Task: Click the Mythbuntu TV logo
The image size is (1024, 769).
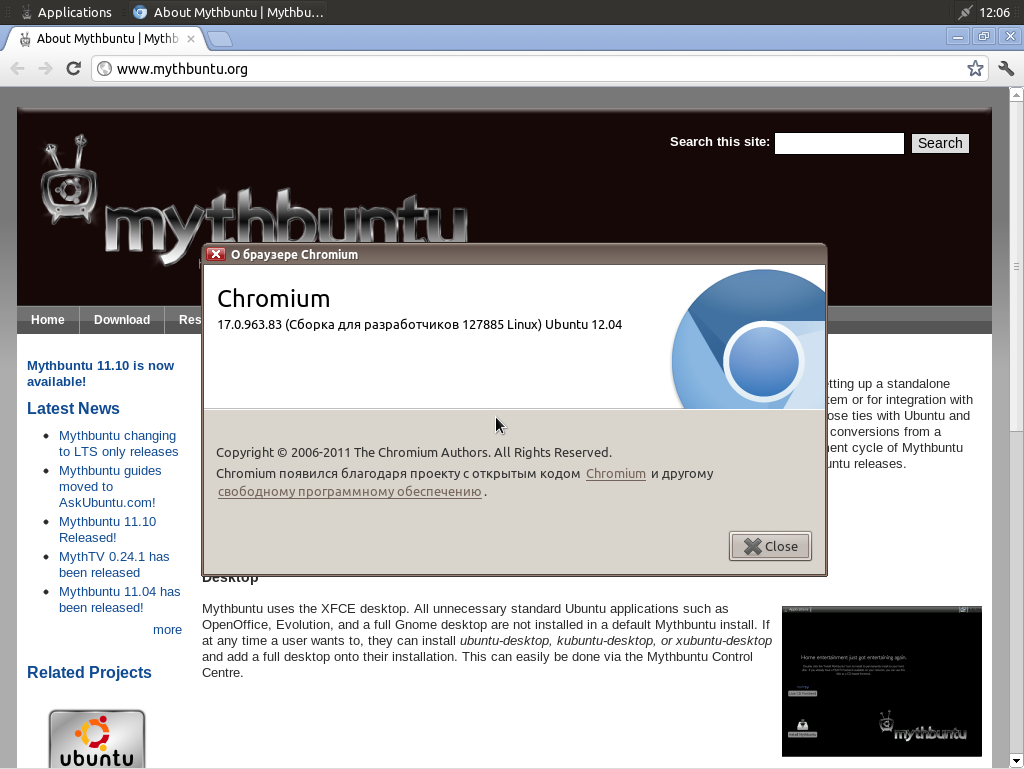Action: click(68, 186)
